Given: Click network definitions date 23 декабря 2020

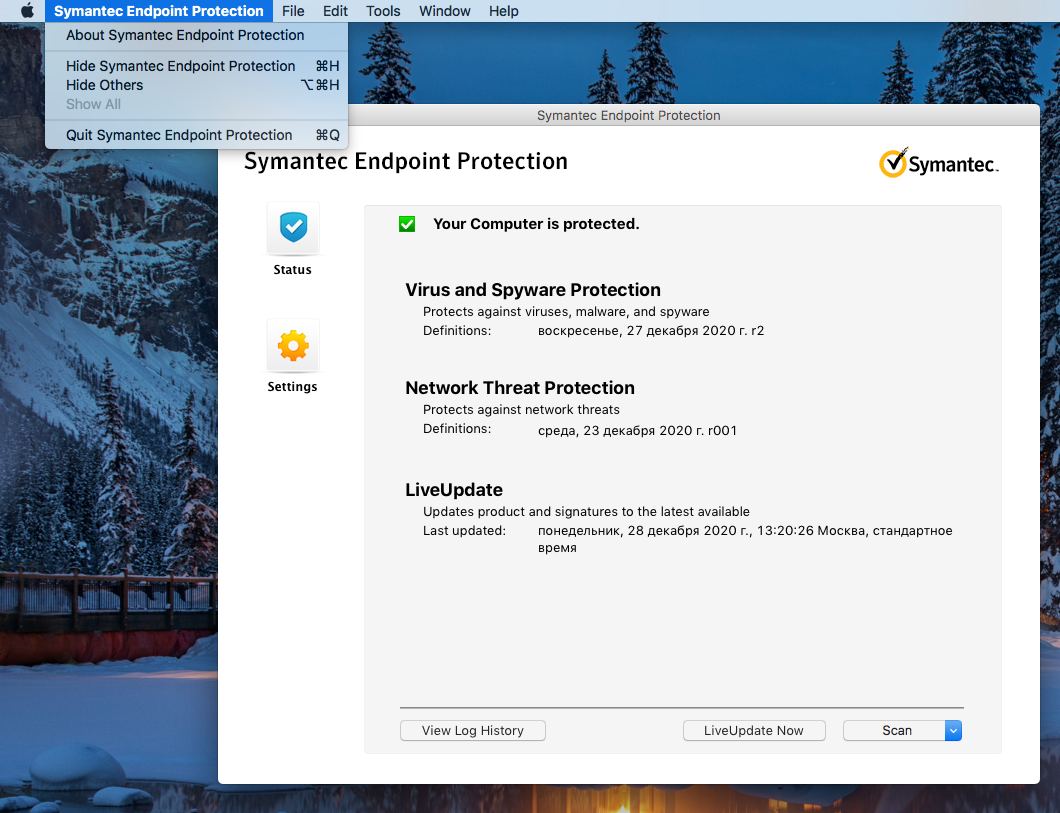Looking at the screenshot, I should tap(637, 430).
